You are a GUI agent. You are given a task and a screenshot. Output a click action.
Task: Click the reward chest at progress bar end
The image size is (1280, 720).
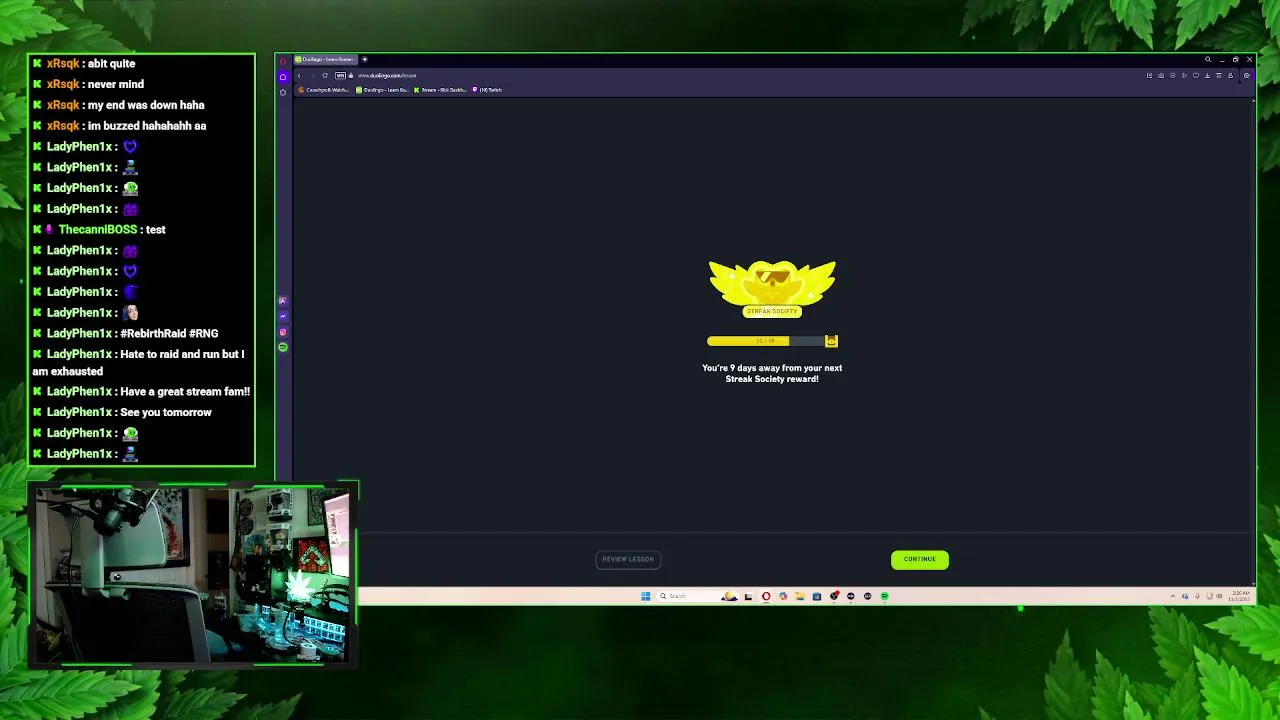[831, 341]
